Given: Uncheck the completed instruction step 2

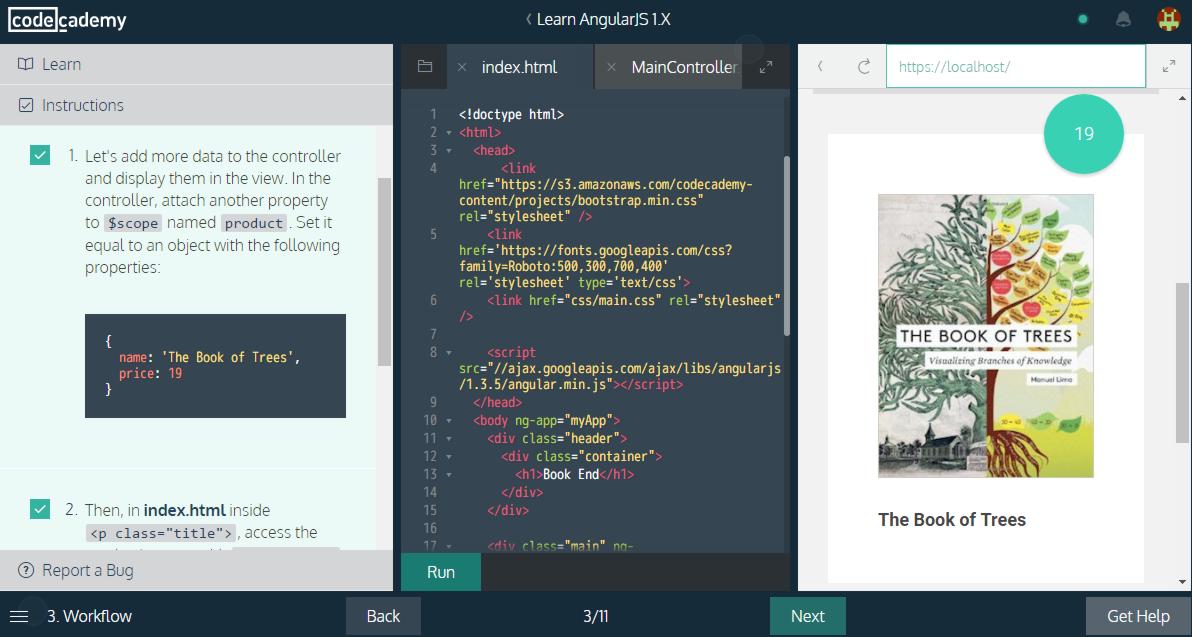Looking at the screenshot, I should point(40,509).
